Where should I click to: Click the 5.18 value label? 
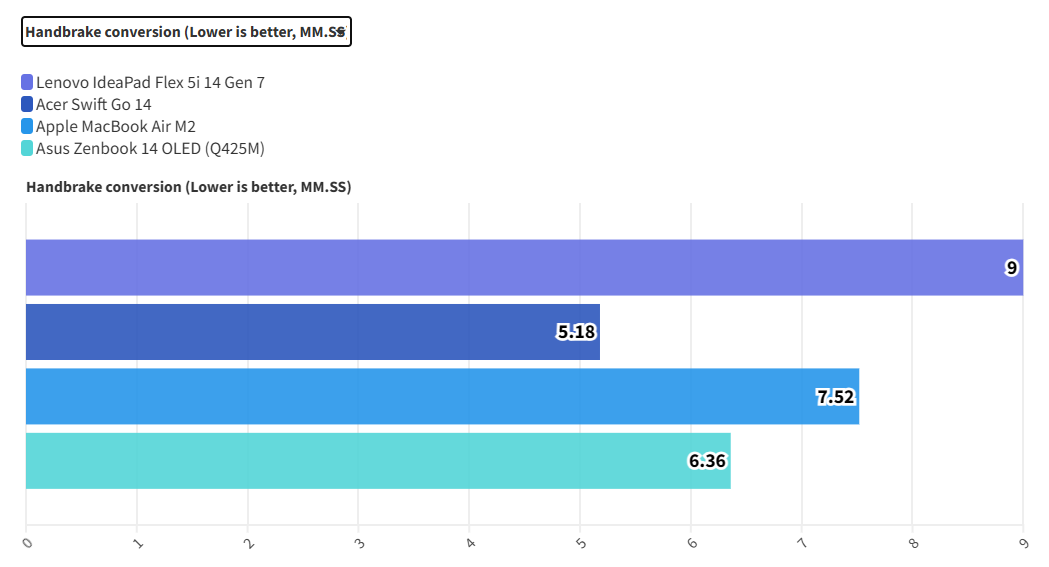click(x=576, y=332)
